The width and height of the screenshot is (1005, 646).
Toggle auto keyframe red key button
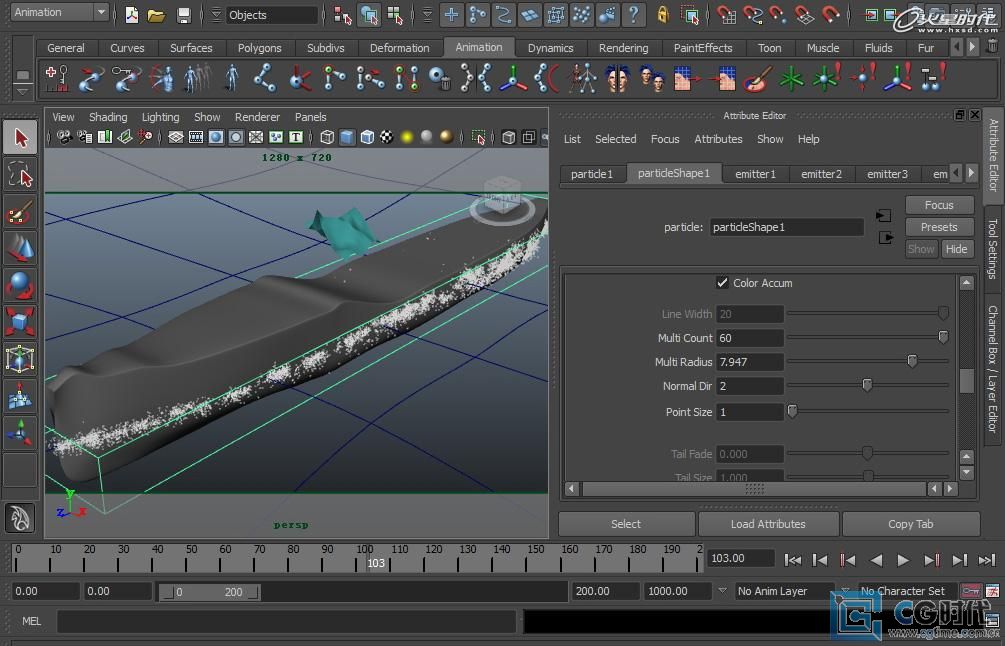click(x=970, y=590)
